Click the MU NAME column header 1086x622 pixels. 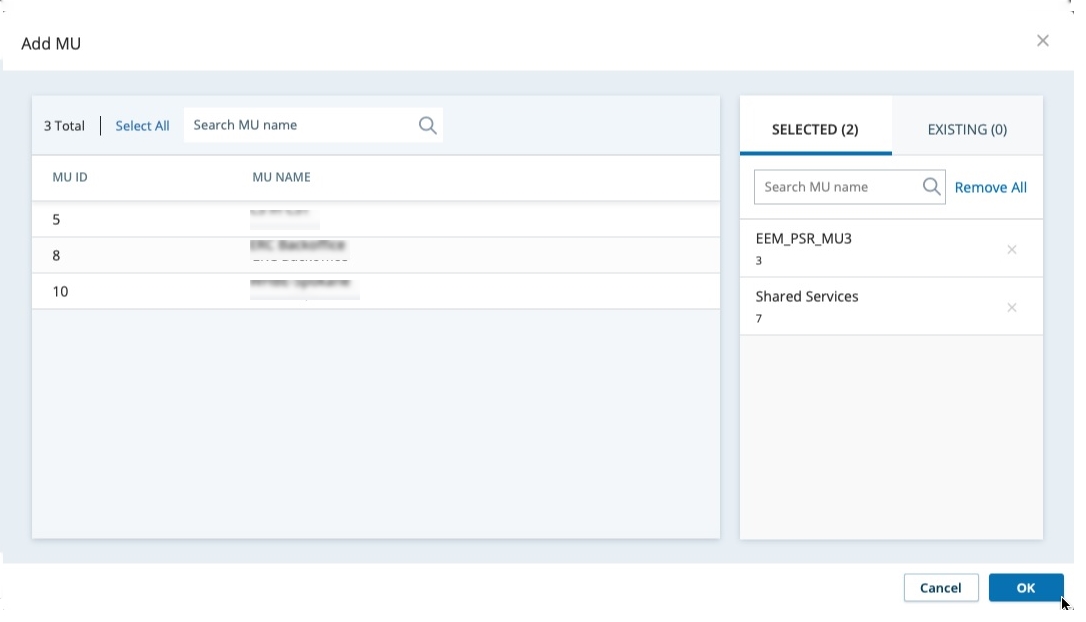[x=281, y=177]
